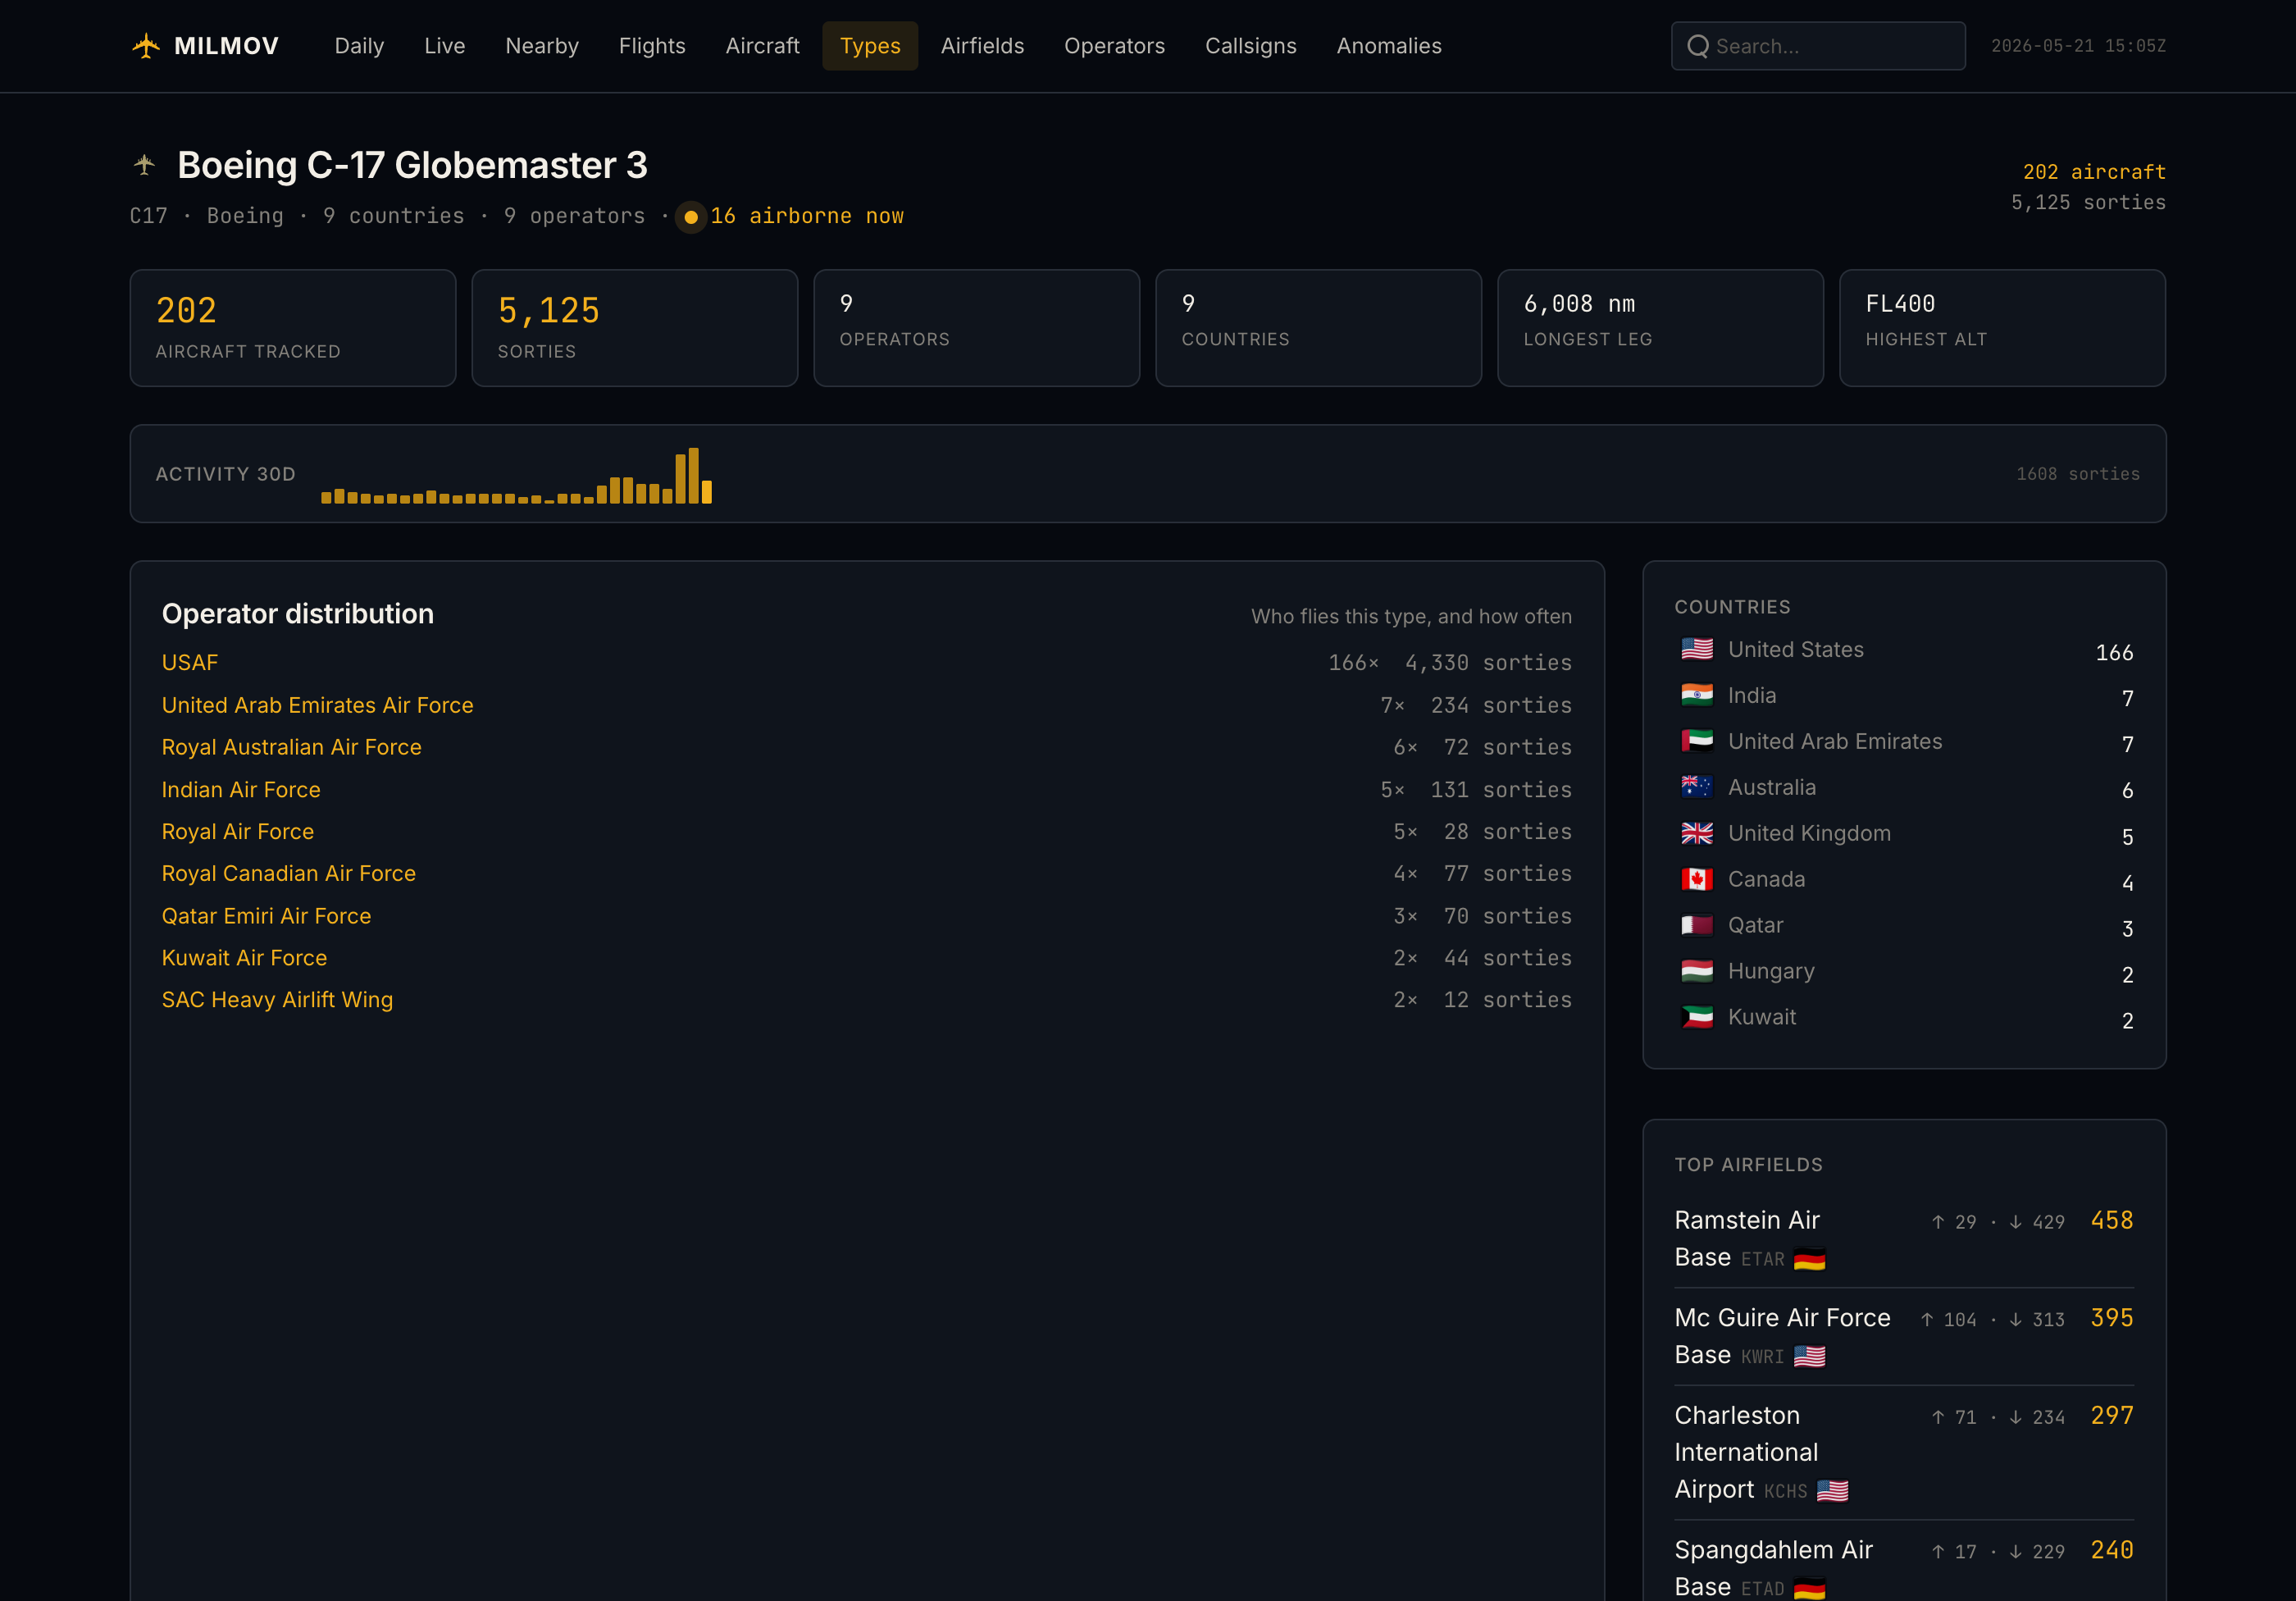The image size is (2296, 1601).
Task: Click the '202 aircraft' header count
Action: point(2094,172)
